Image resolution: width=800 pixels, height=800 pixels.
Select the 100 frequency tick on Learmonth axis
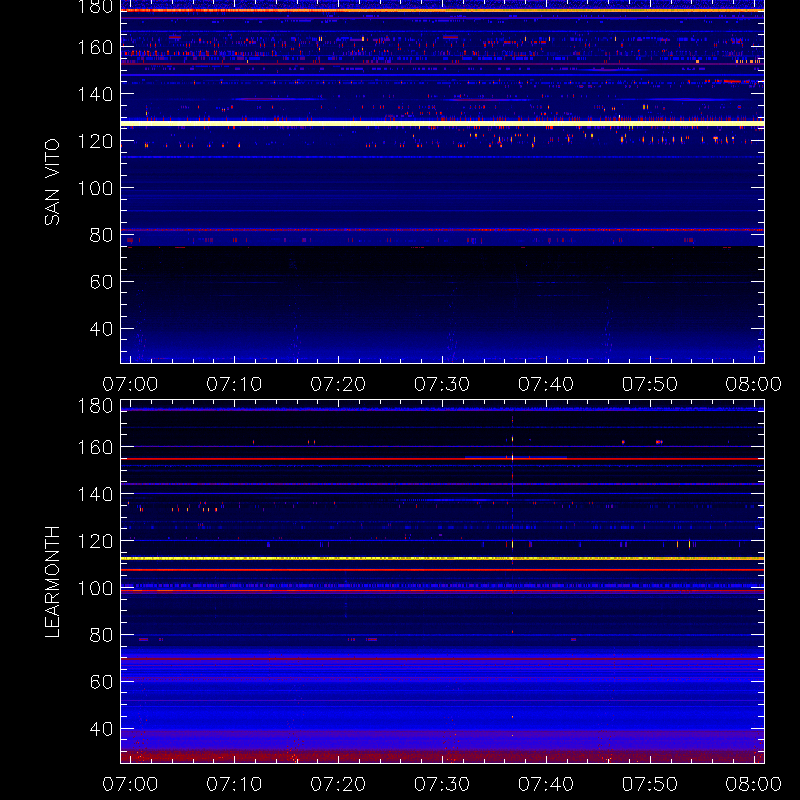point(95,588)
